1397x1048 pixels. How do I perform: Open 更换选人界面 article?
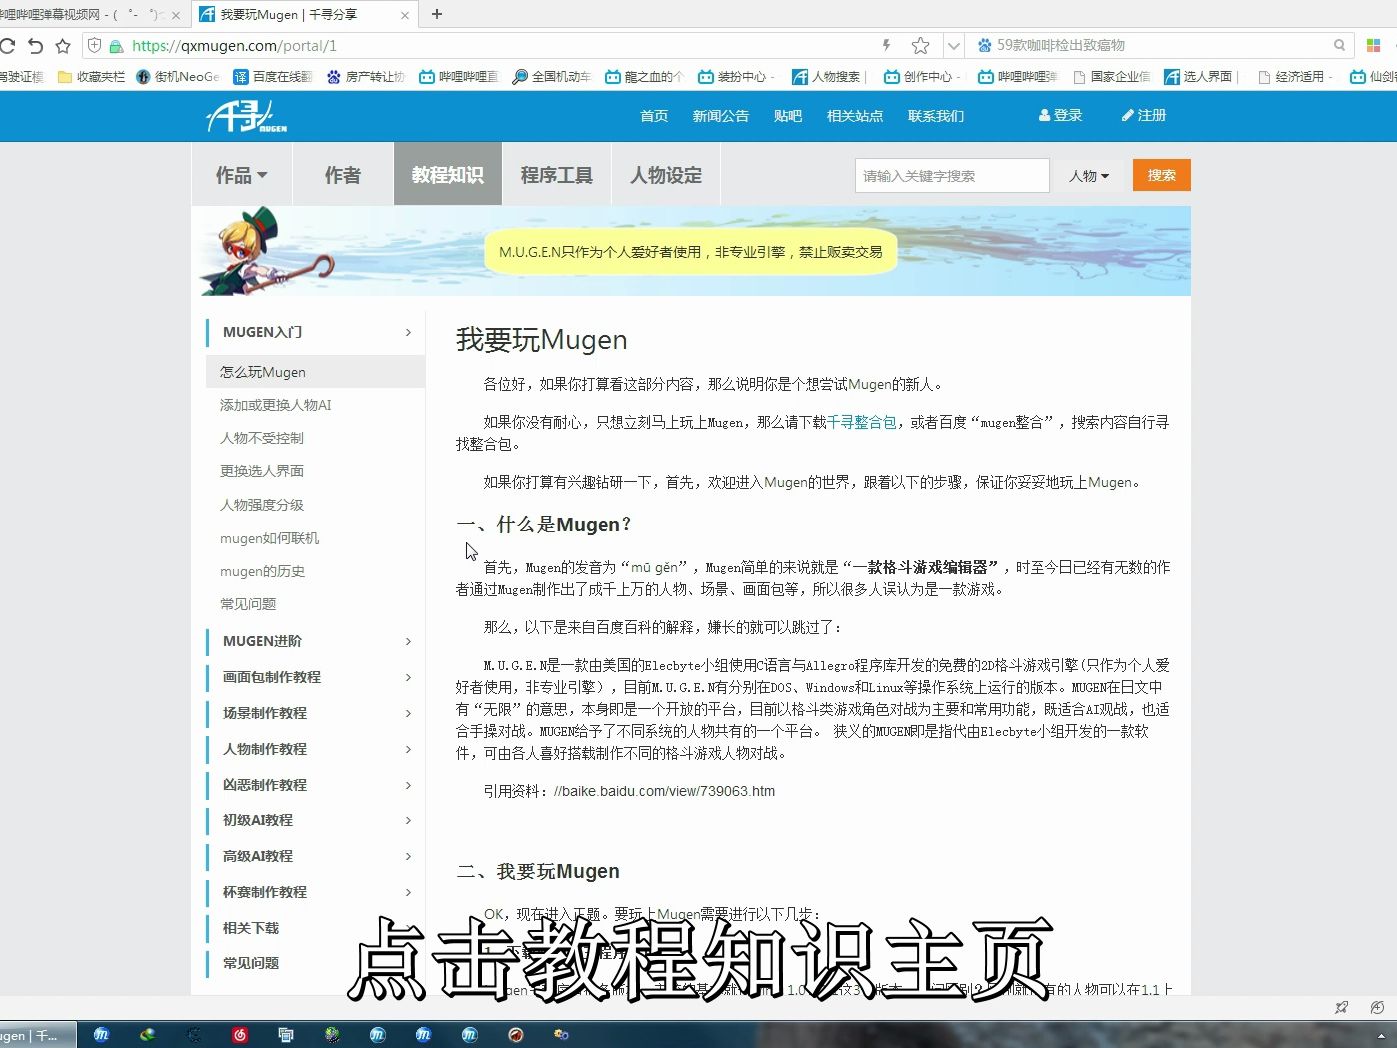(x=262, y=471)
